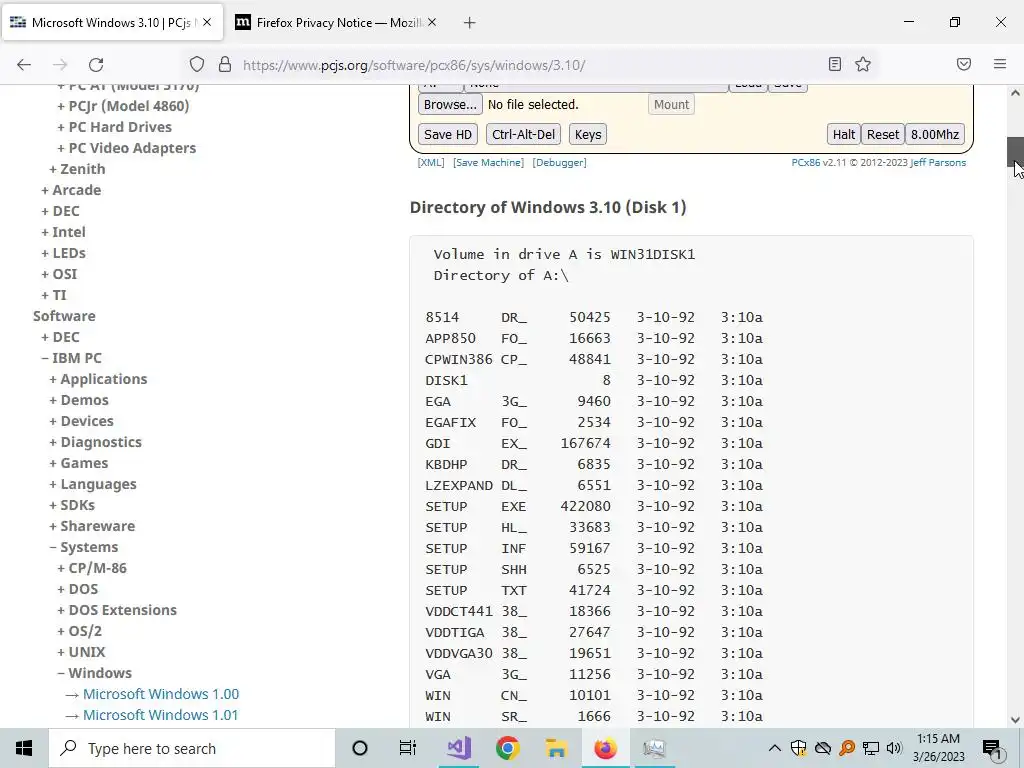The image size is (1024, 768).
Task: Click the Cortana circle icon in taskbar
Action: point(359,748)
